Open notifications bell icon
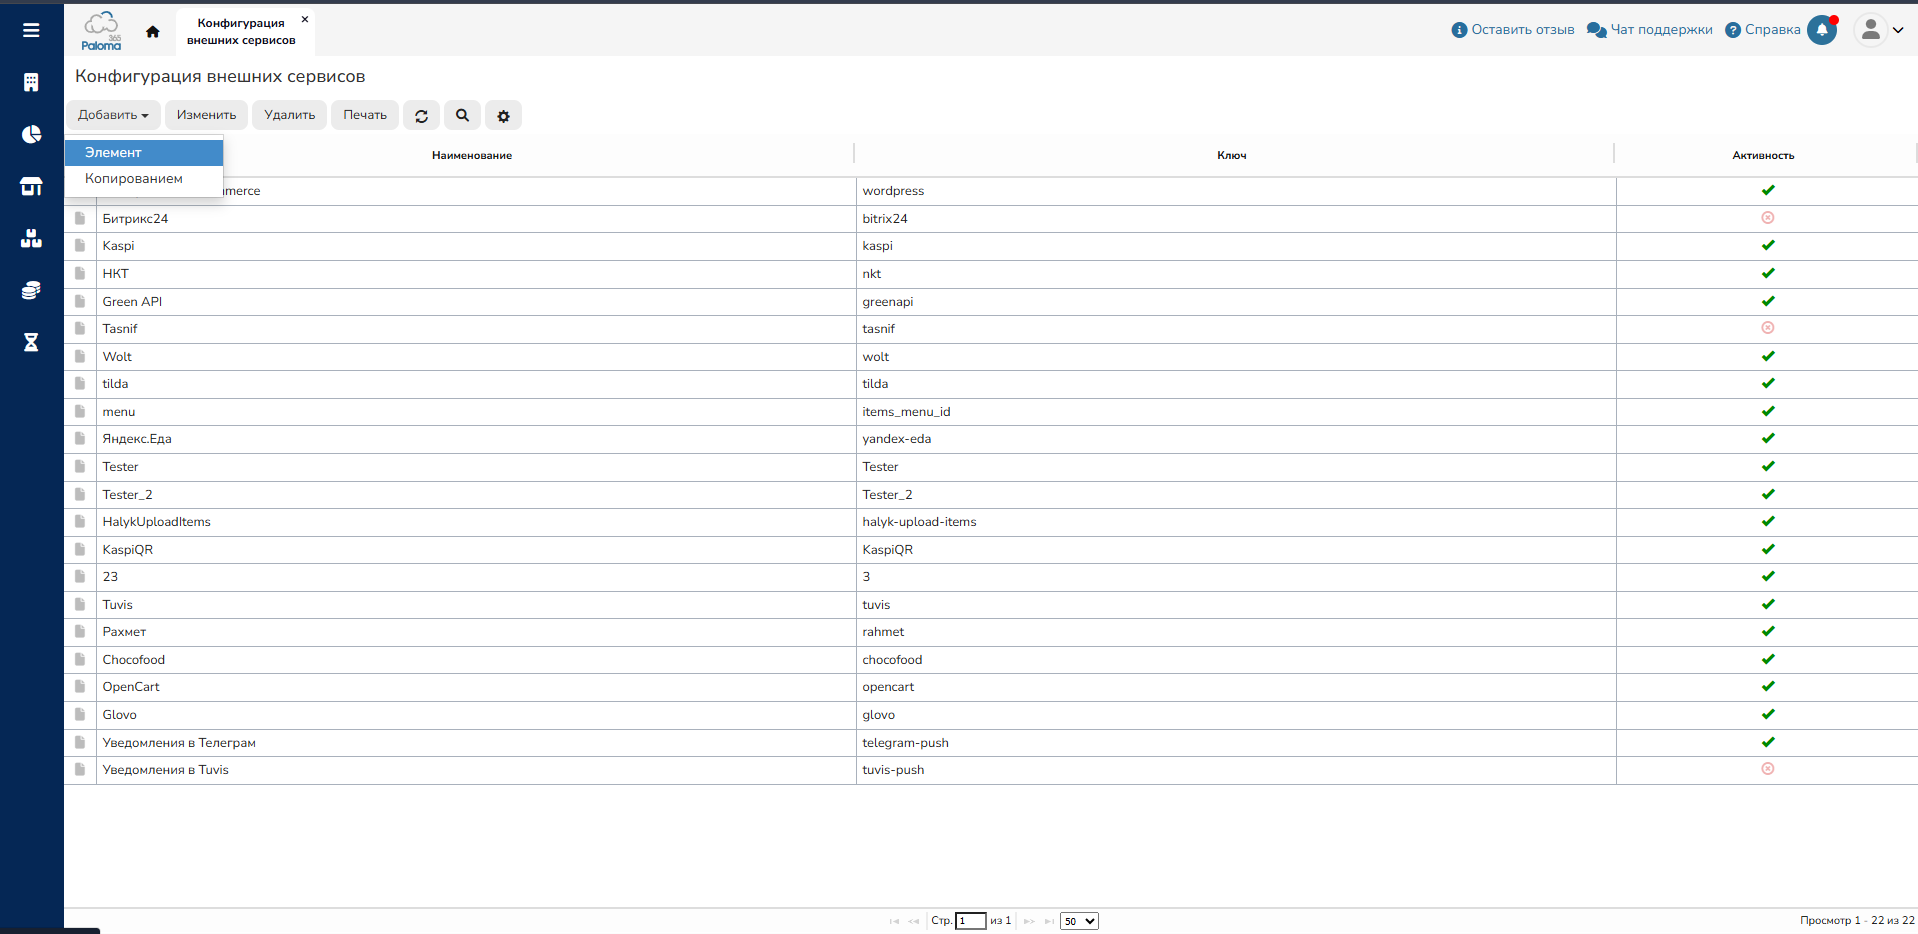This screenshot has height=934, width=1918. click(1822, 30)
